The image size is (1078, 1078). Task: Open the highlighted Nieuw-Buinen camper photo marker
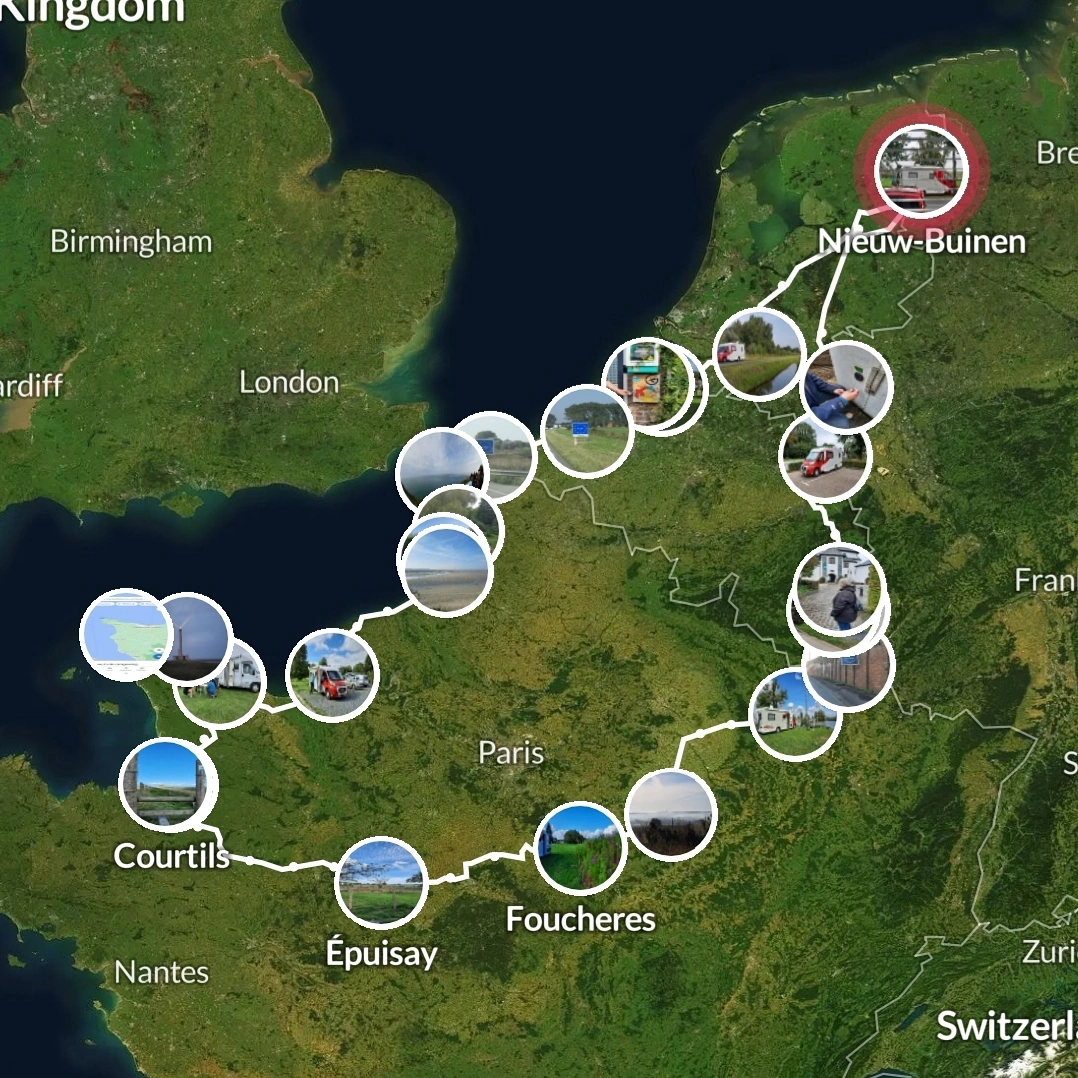(x=921, y=170)
